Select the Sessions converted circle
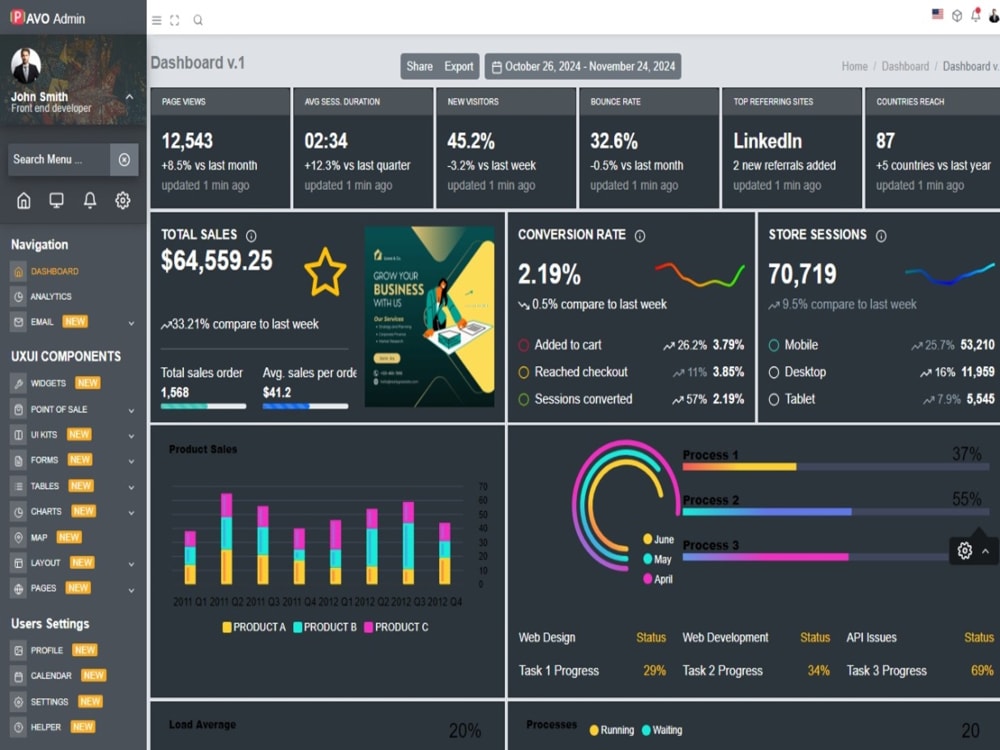Viewport: 1000px width, 750px height. point(524,400)
